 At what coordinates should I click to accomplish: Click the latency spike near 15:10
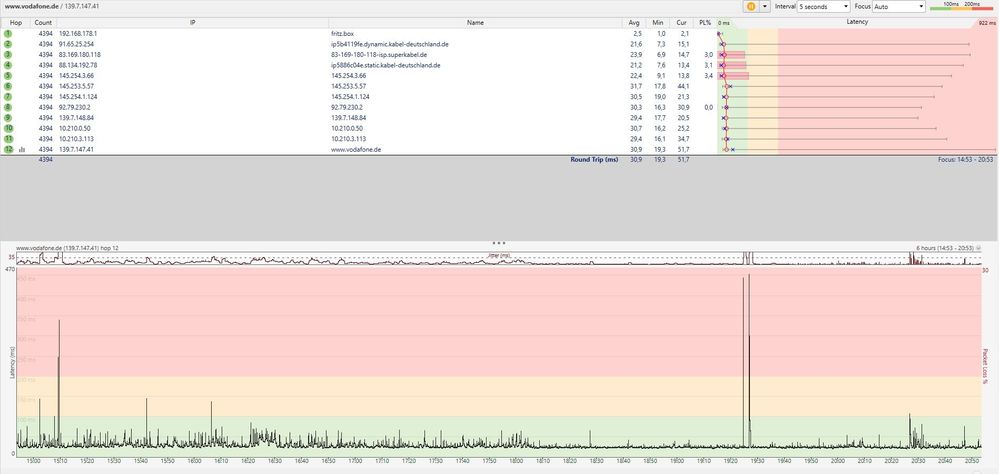point(59,382)
